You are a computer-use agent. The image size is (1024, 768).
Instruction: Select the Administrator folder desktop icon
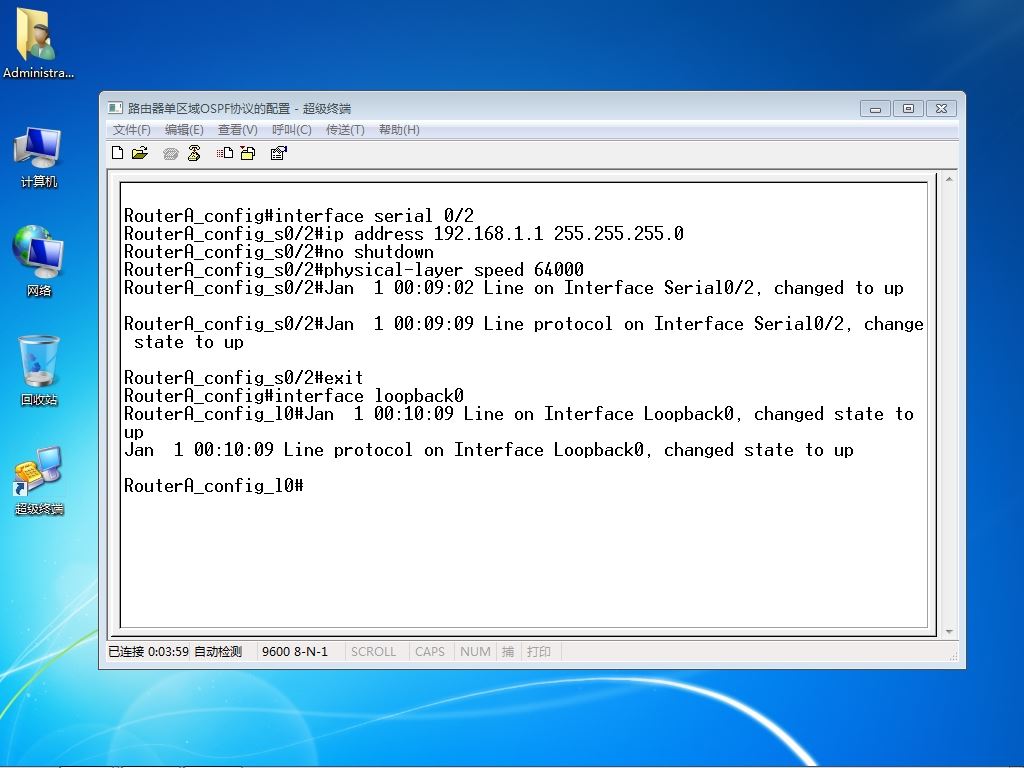coord(38,43)
